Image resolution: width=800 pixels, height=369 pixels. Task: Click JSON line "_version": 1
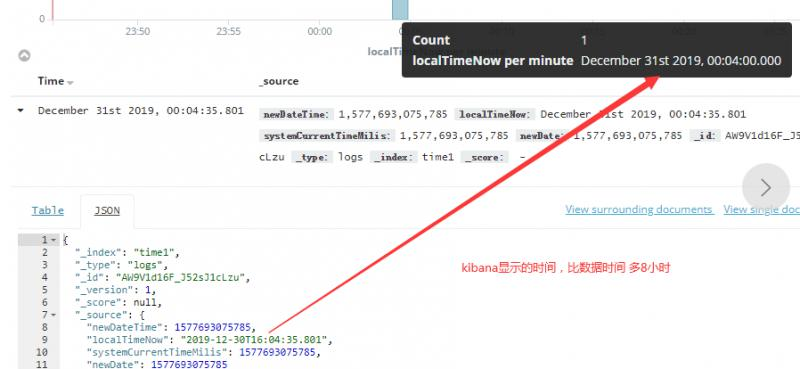pos(116,290)
